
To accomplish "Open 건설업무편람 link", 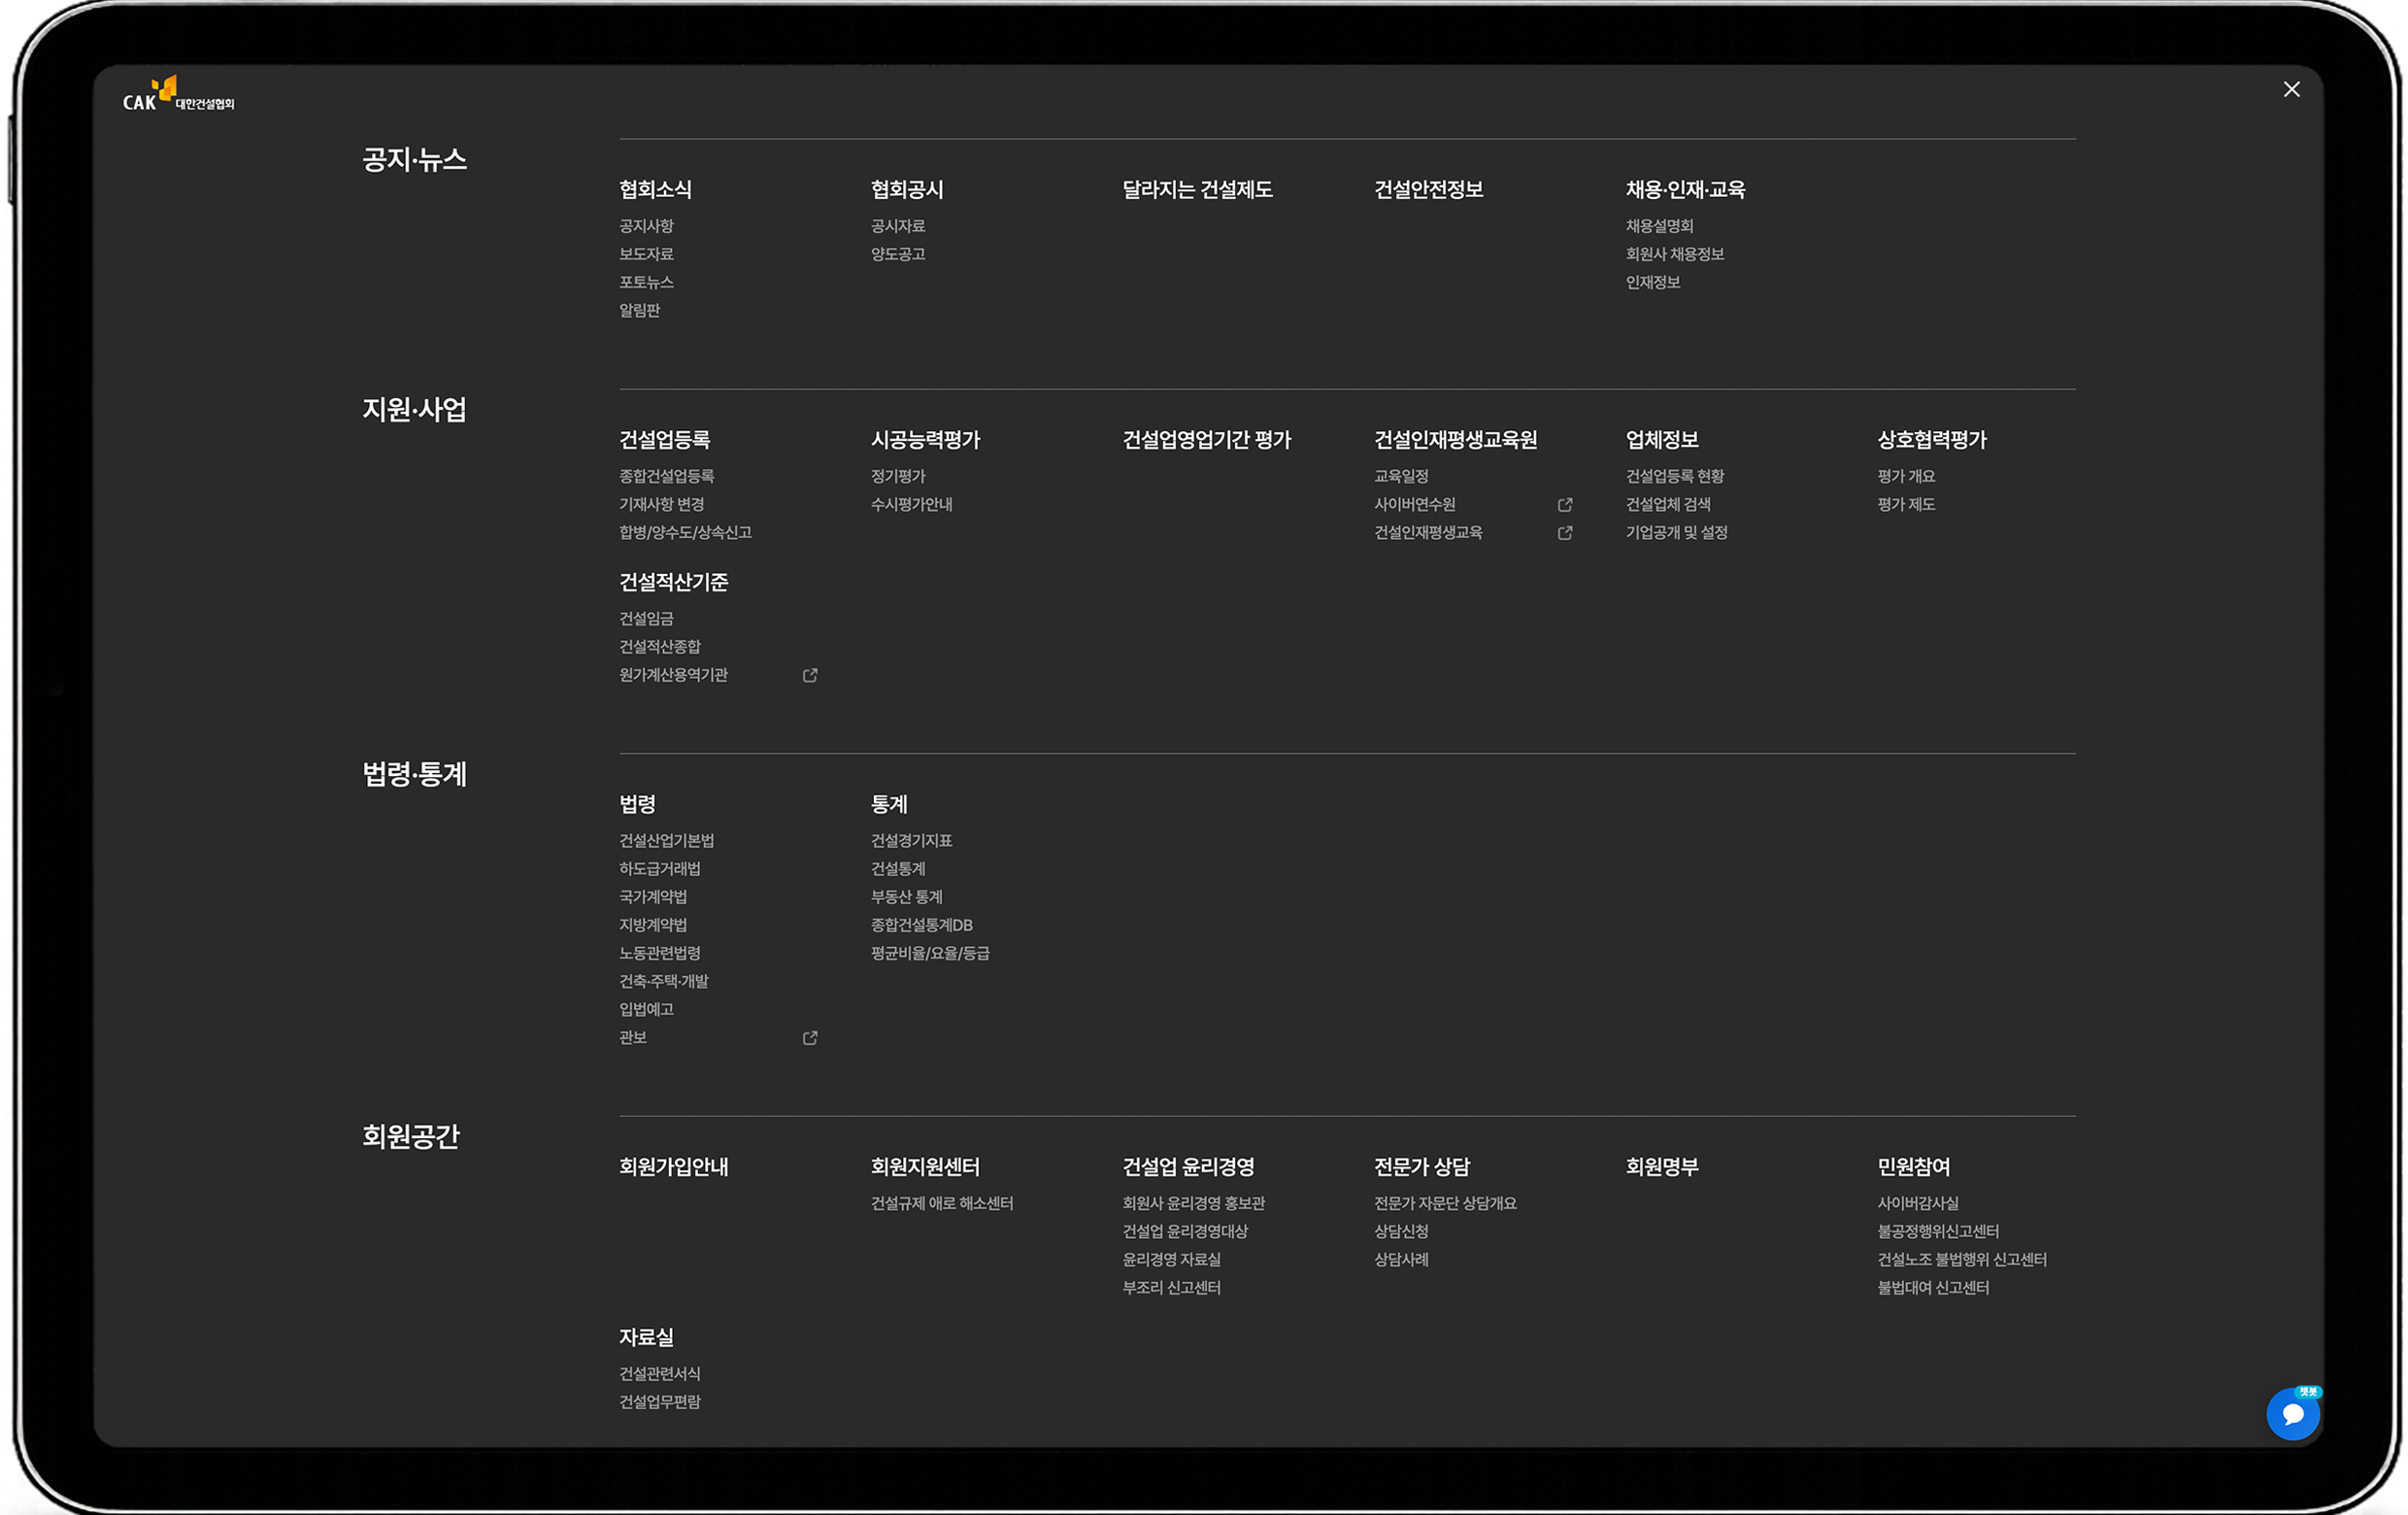I will point(660,1402).
